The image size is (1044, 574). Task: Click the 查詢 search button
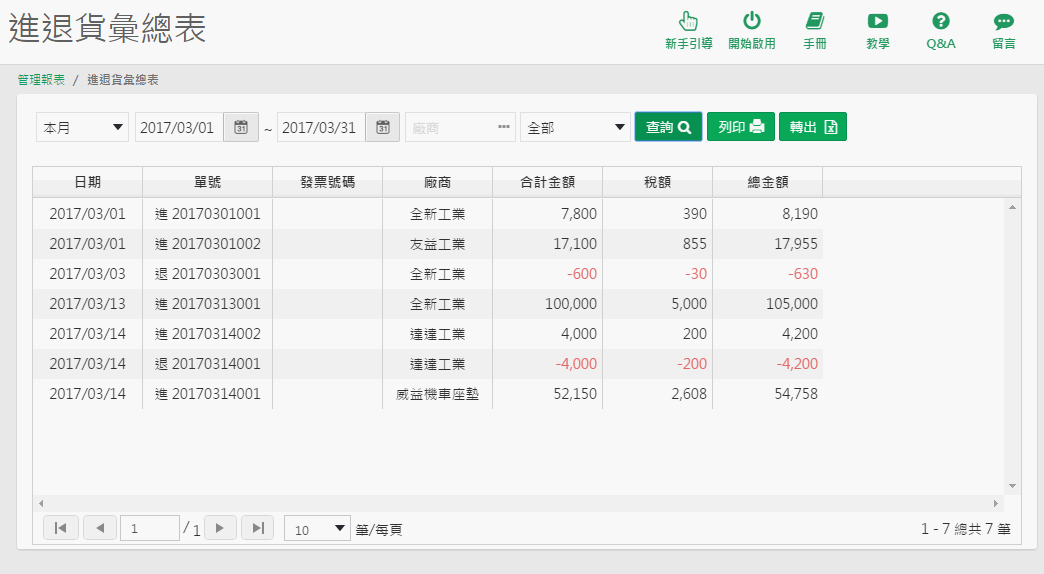pos(668,127)
